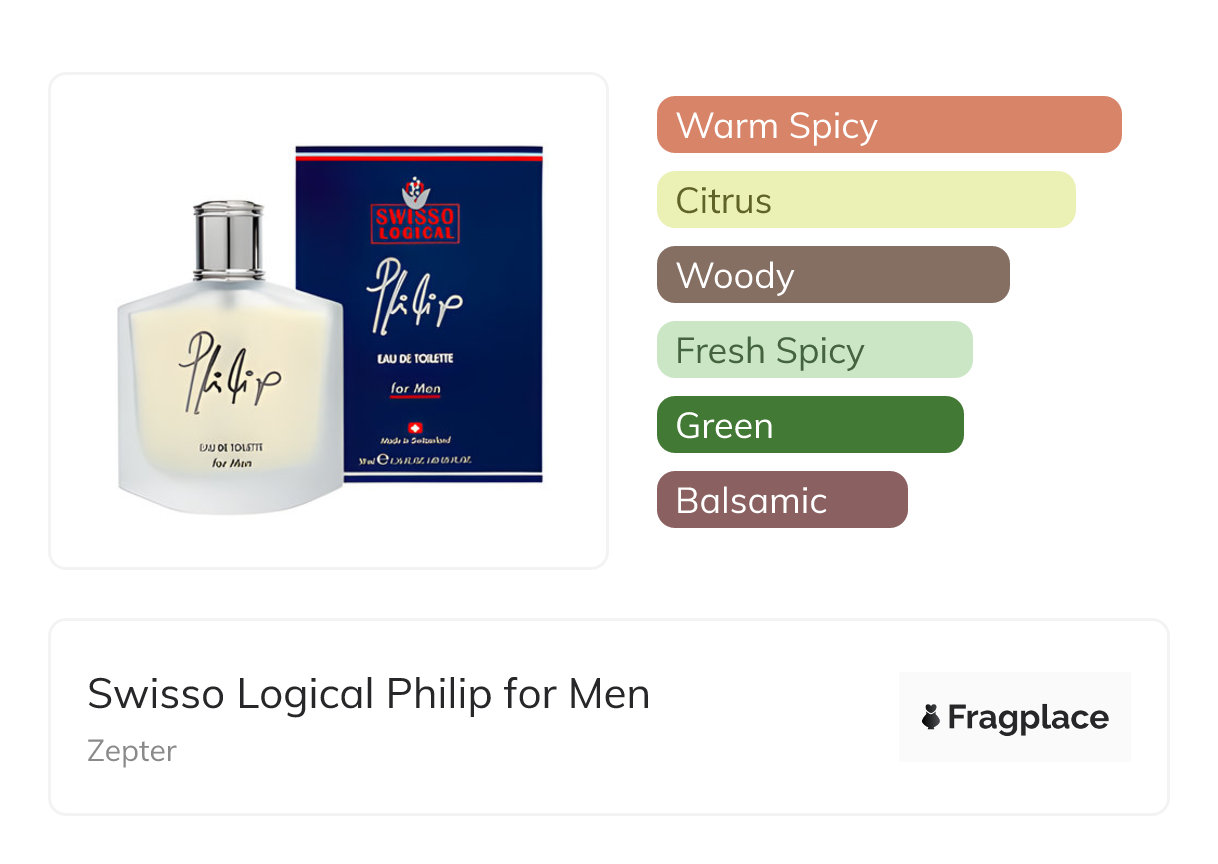Open the frosted perfume bottle image

(x=230, y=357)
